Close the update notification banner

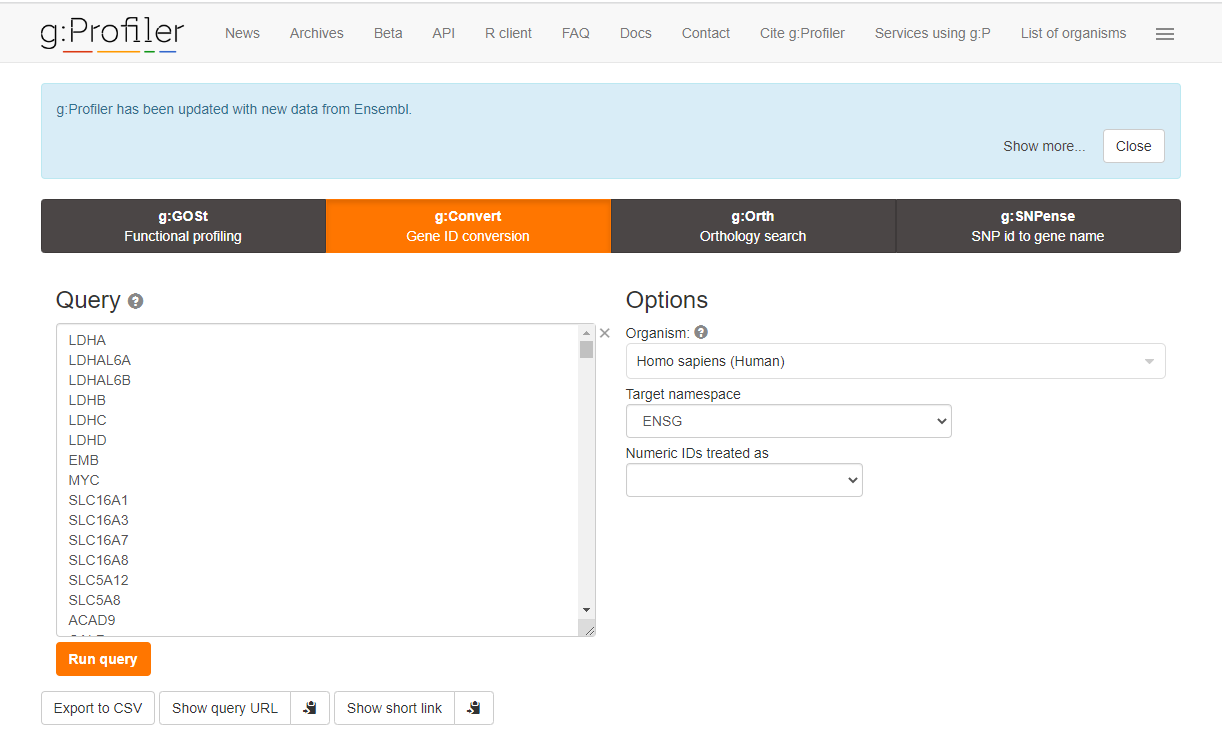coord(1134,146)
